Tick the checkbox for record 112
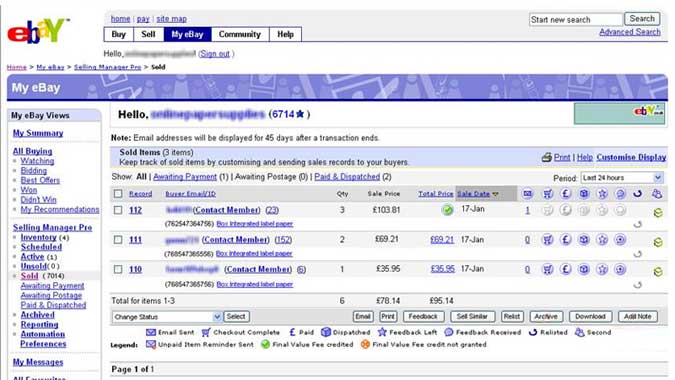 coord(118,210)
